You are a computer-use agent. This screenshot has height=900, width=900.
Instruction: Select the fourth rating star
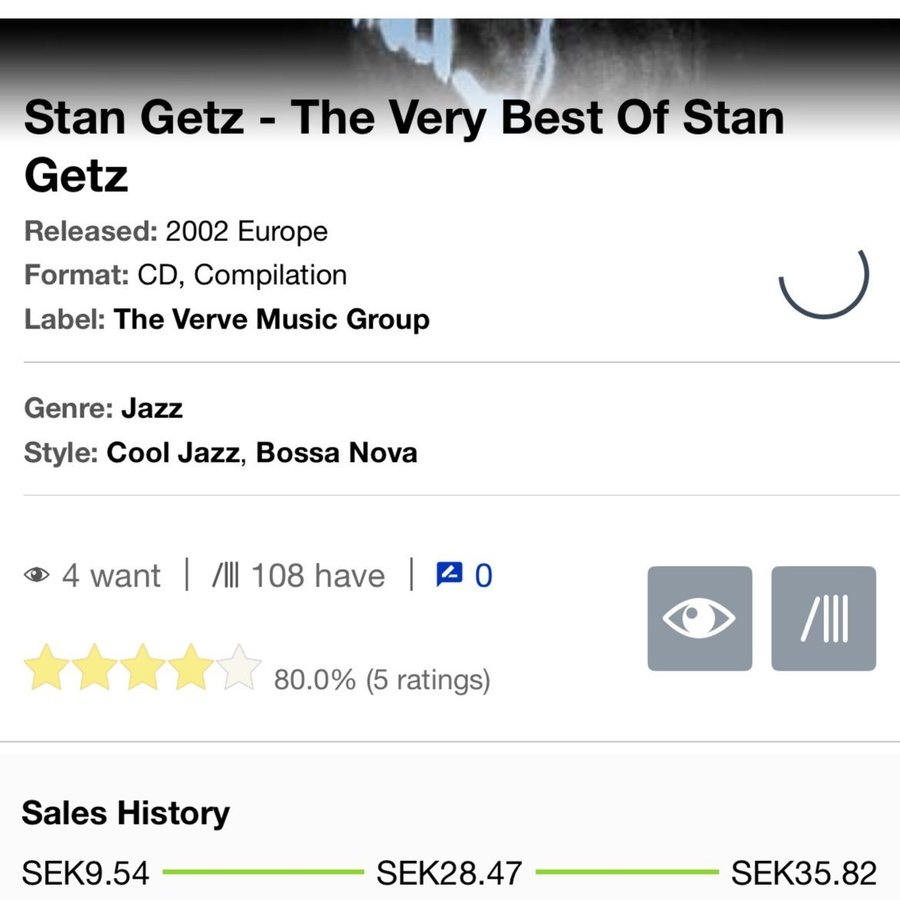pyautogui.click(x=191, y=668)
